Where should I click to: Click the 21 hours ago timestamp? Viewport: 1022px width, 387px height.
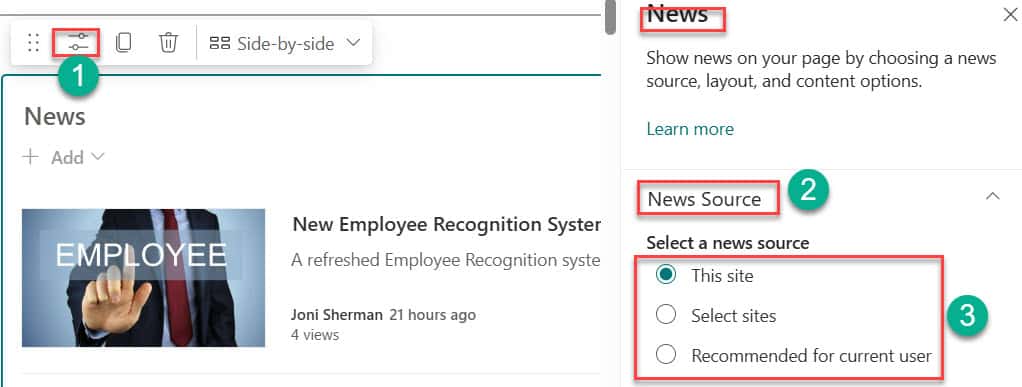coord(433,315)
